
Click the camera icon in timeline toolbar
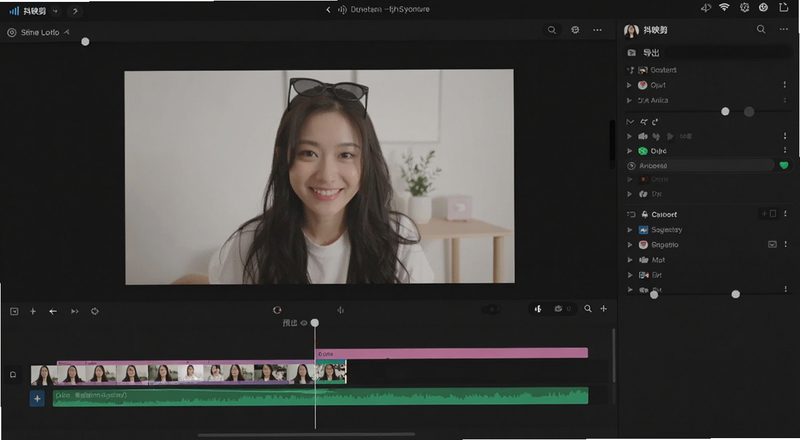558,309
